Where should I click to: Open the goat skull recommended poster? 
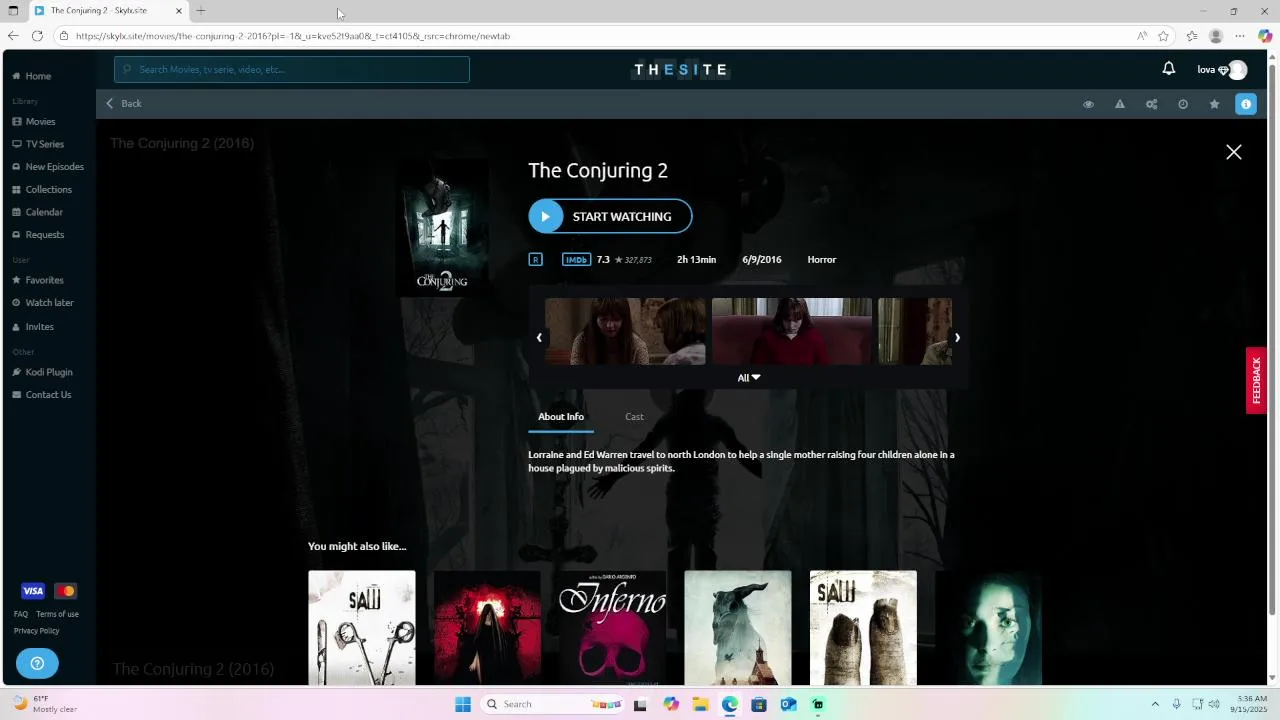click(738, 628)
